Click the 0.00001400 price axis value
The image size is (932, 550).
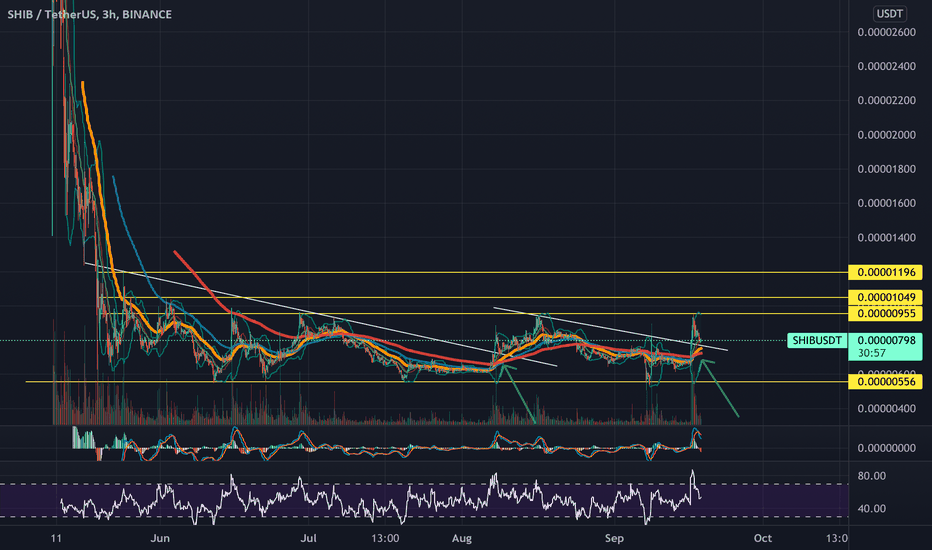point(886,238)
